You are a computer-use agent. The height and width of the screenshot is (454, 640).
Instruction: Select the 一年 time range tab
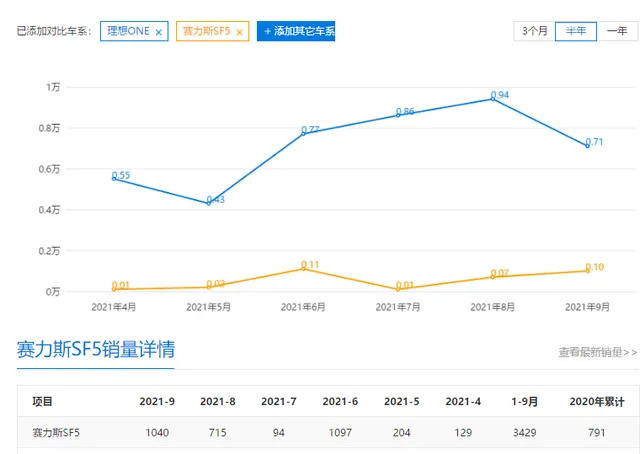(x=616, y=31)
